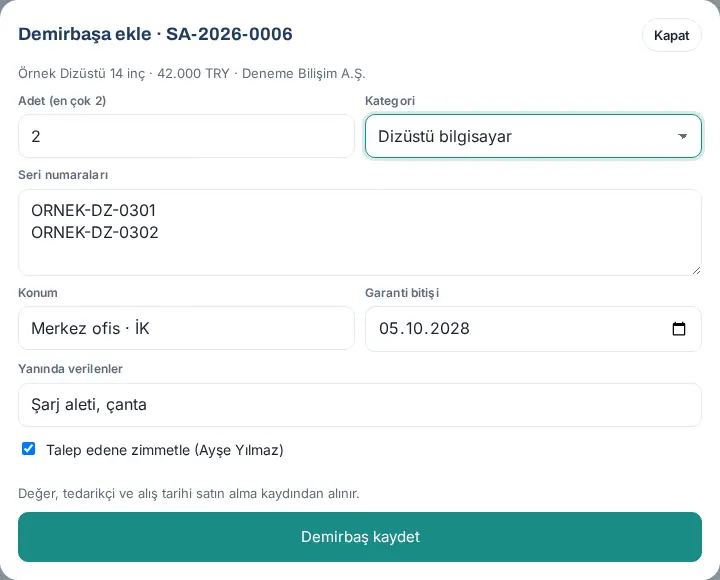Open the Kategori dropdown showing Dizüstü bilgisayar
This screenshot has width=720, height=580.
click(x=533, y=136)
